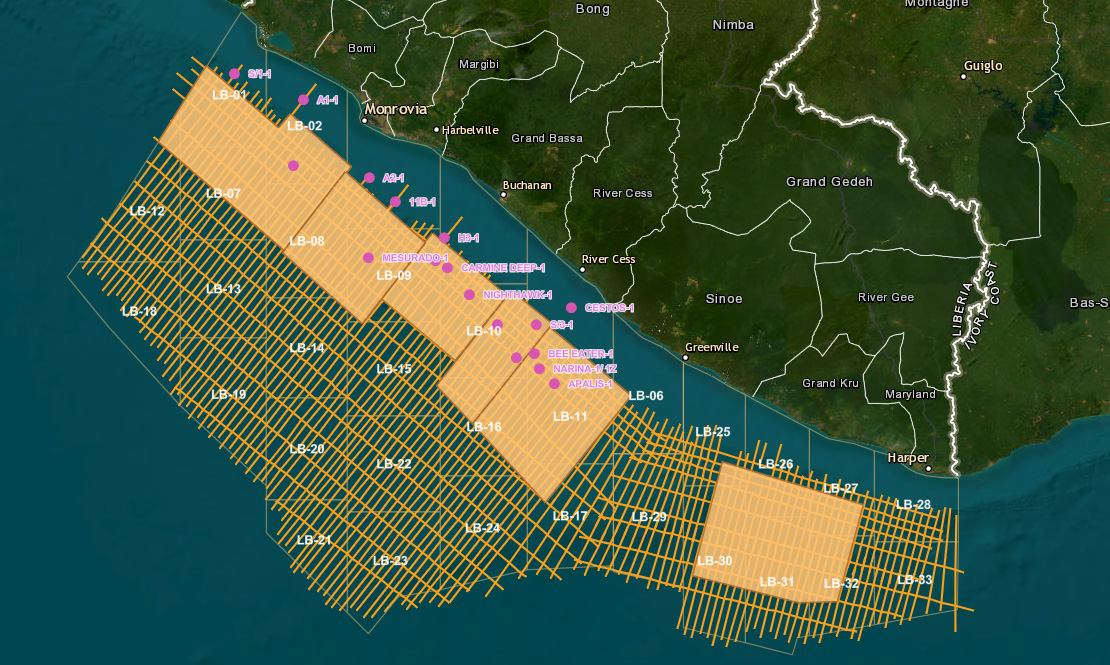
Task: Select the LB-13 block label
Action: [x=223, y=289]
